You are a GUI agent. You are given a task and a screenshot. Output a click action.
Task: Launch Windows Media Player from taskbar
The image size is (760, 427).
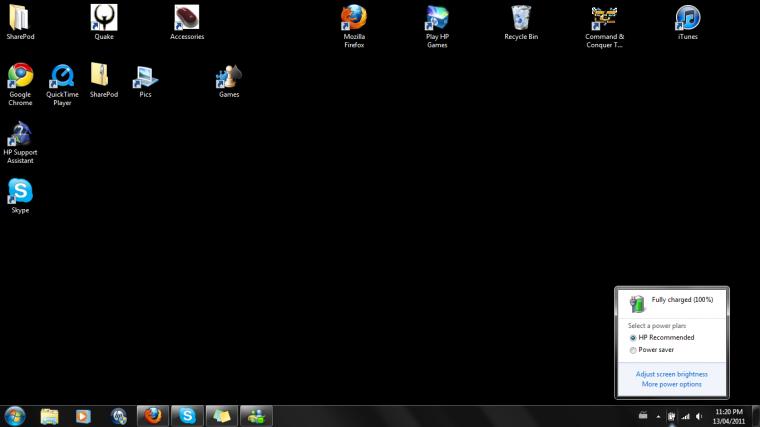click(x=83, y=416)
